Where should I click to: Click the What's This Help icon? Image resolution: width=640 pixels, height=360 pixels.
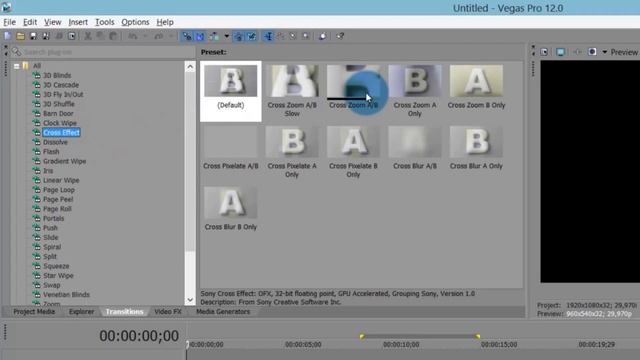pos(340,36)
